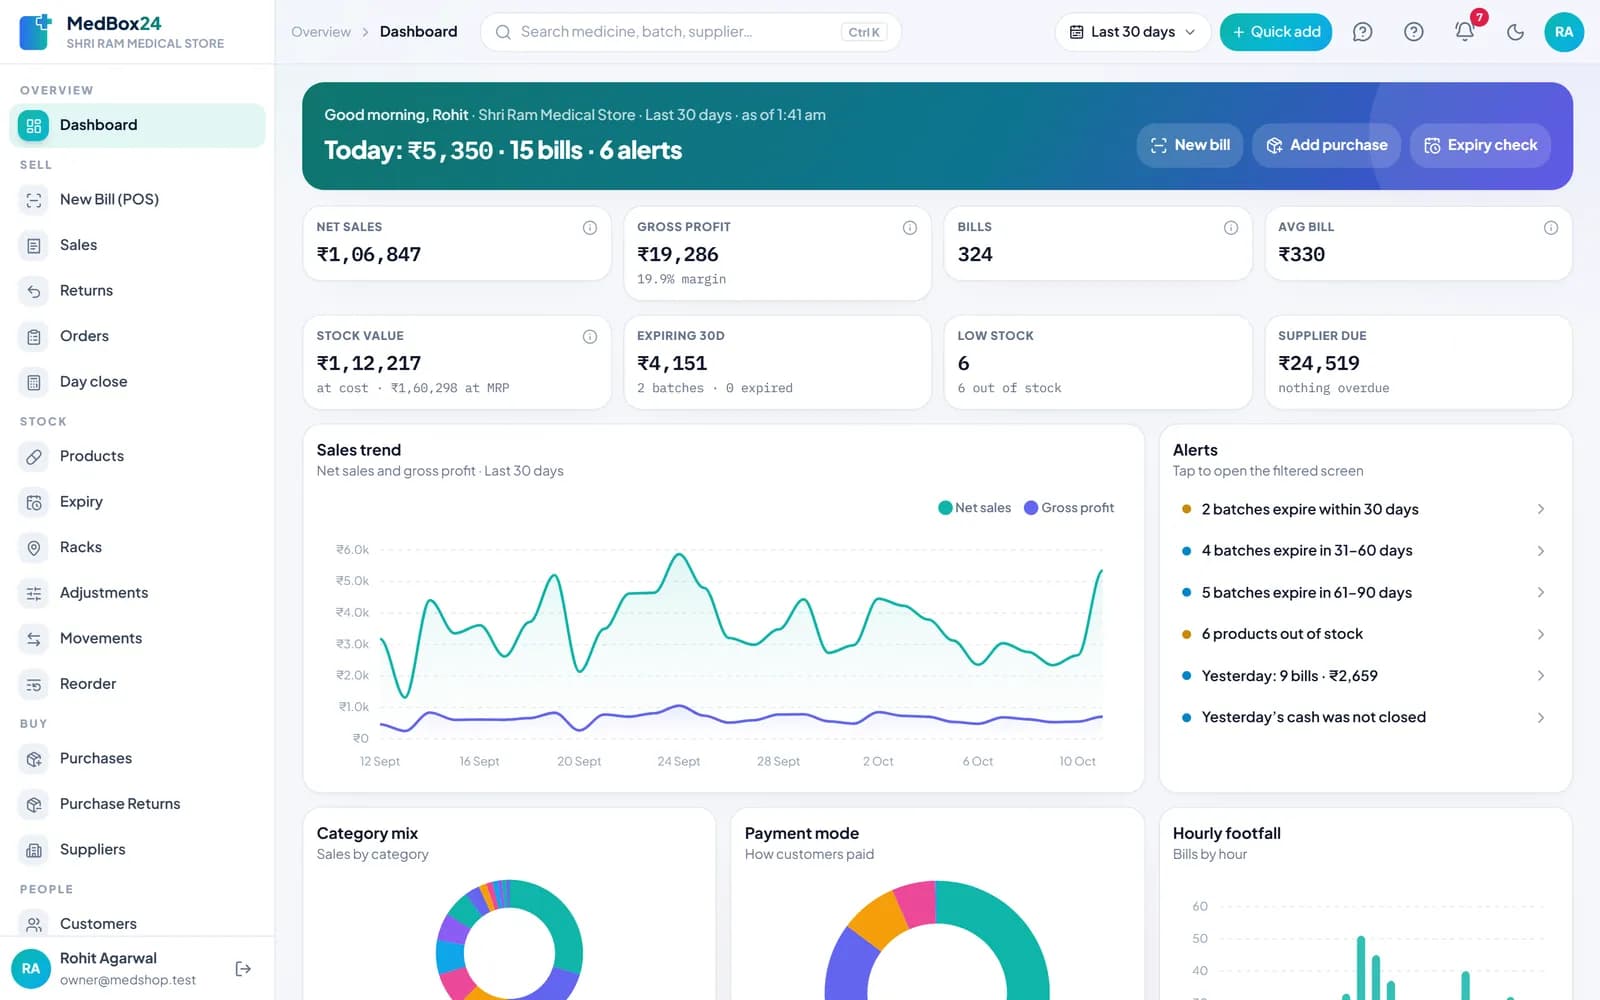Image resolution: width=1600 pixels, height=1000 pixels.
Task: Click the logout icon beside Rohit Agarwal
Action: tap(243, 968)
